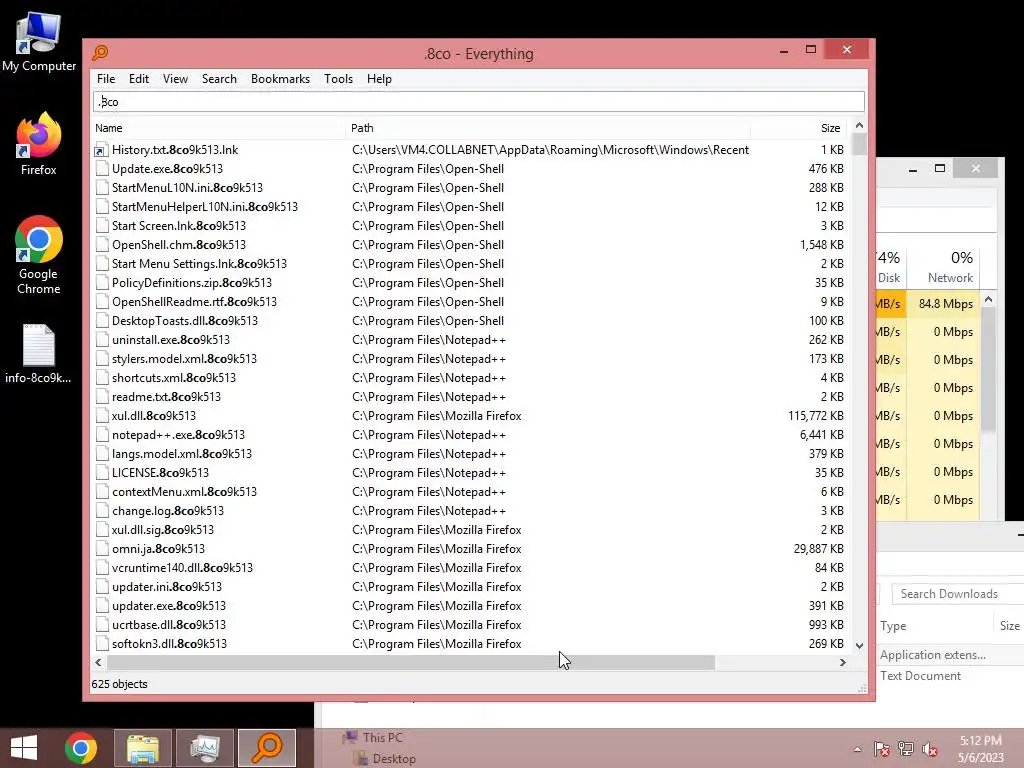Click file icon of readme.txt.8co9k513

(x=101, y=397)
